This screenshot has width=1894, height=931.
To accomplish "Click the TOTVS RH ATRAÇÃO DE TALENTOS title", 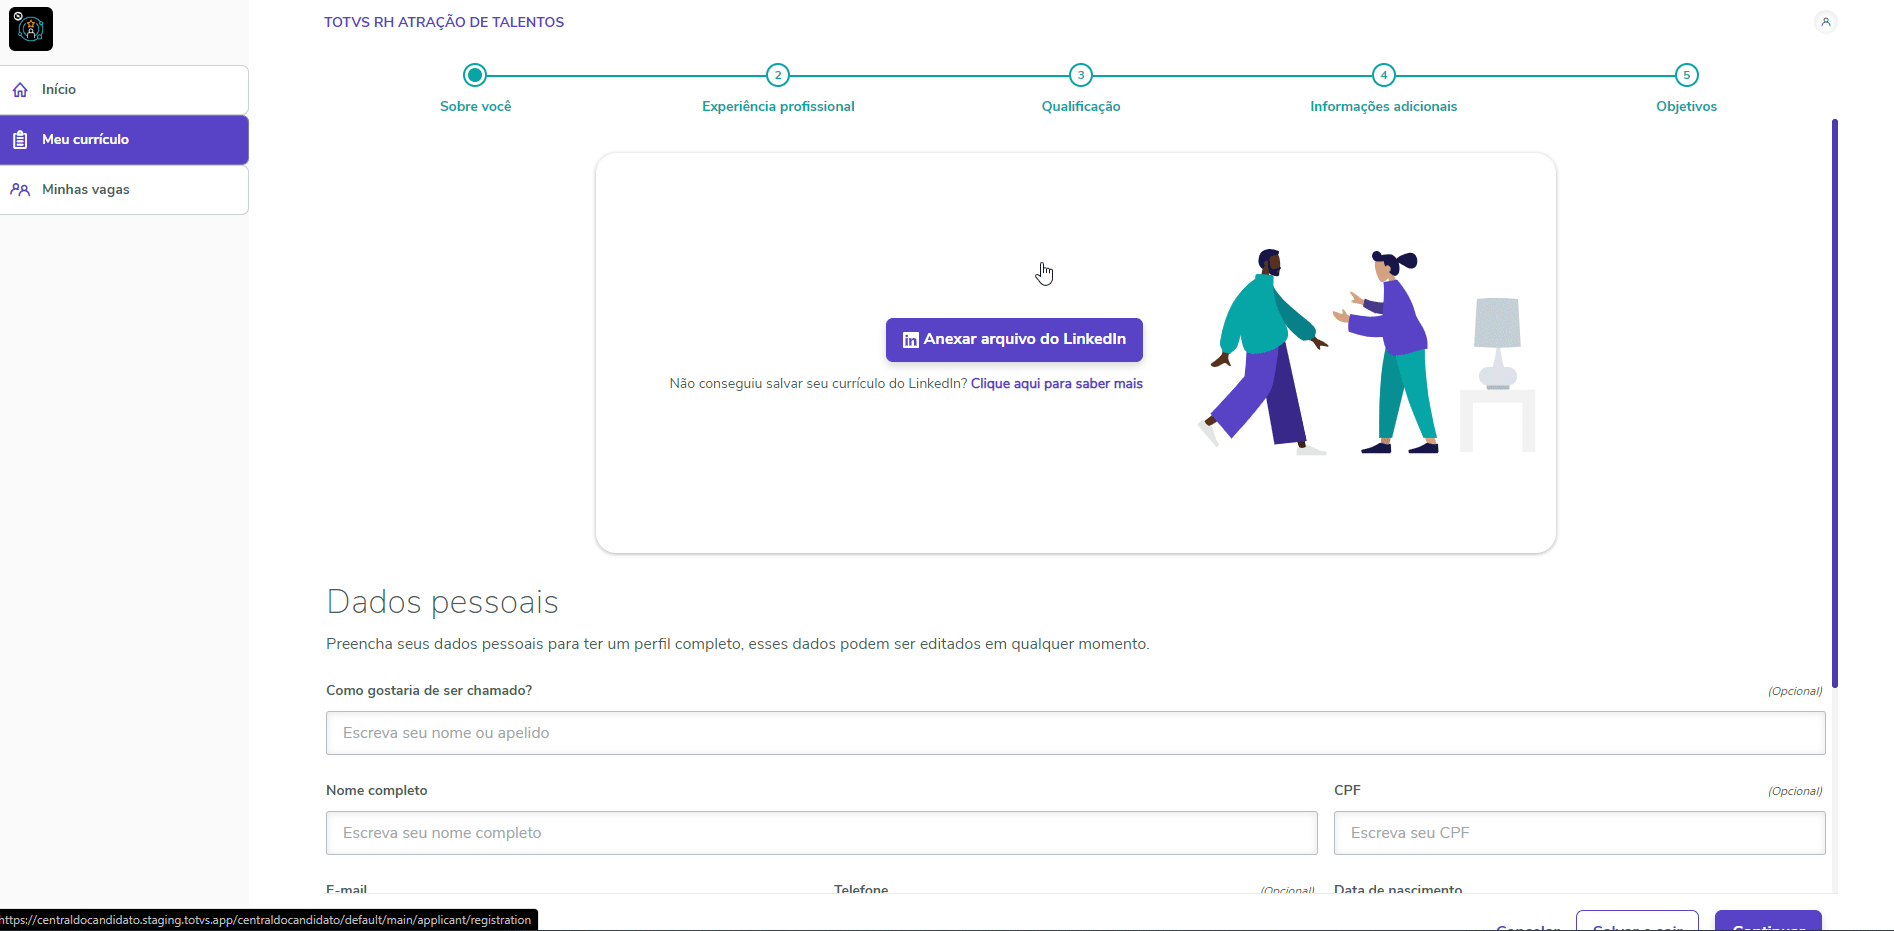I will 444,22.
